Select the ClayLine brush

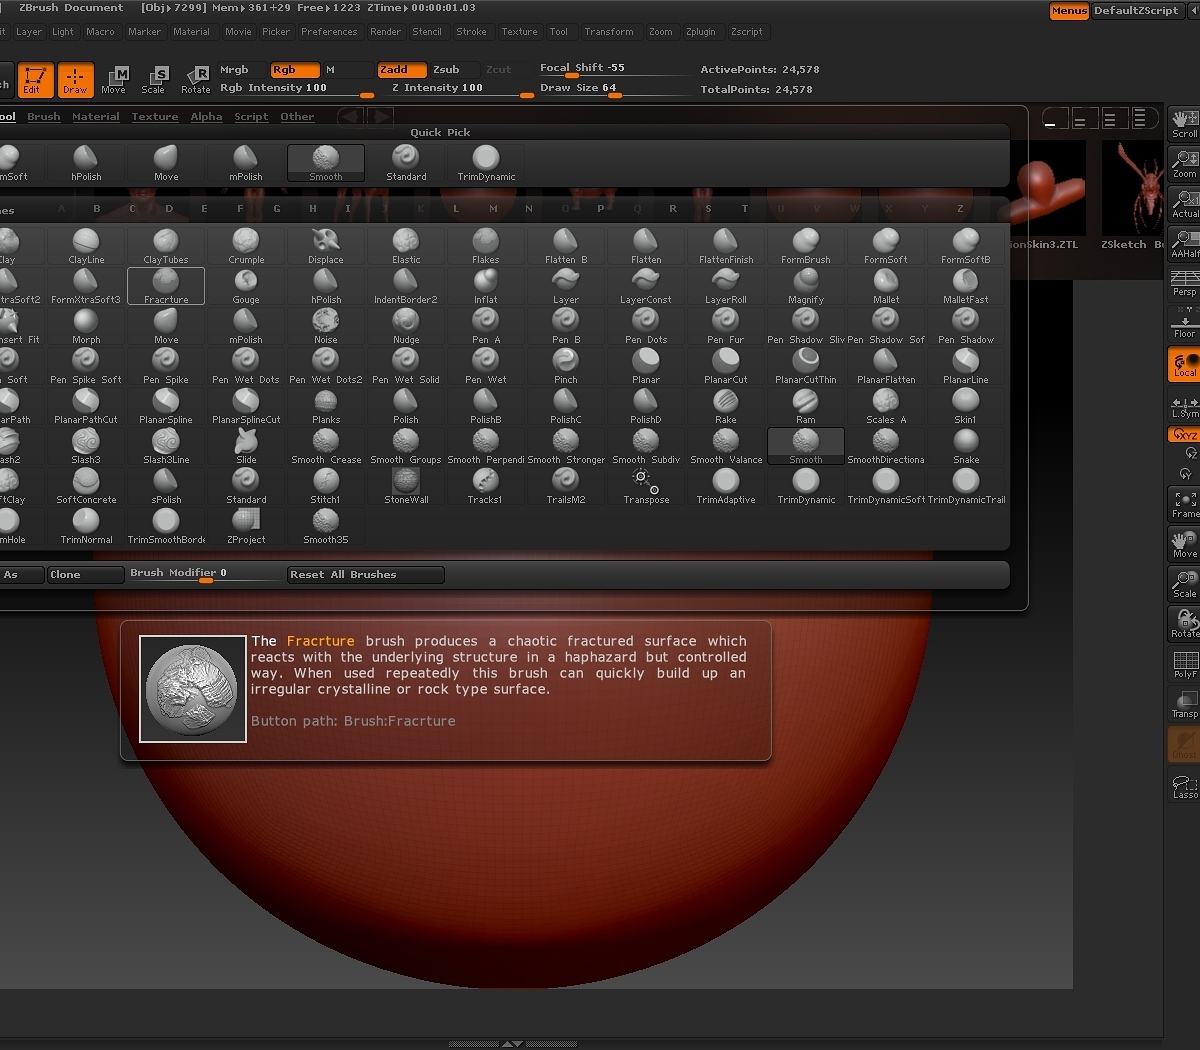click(86, 246)
